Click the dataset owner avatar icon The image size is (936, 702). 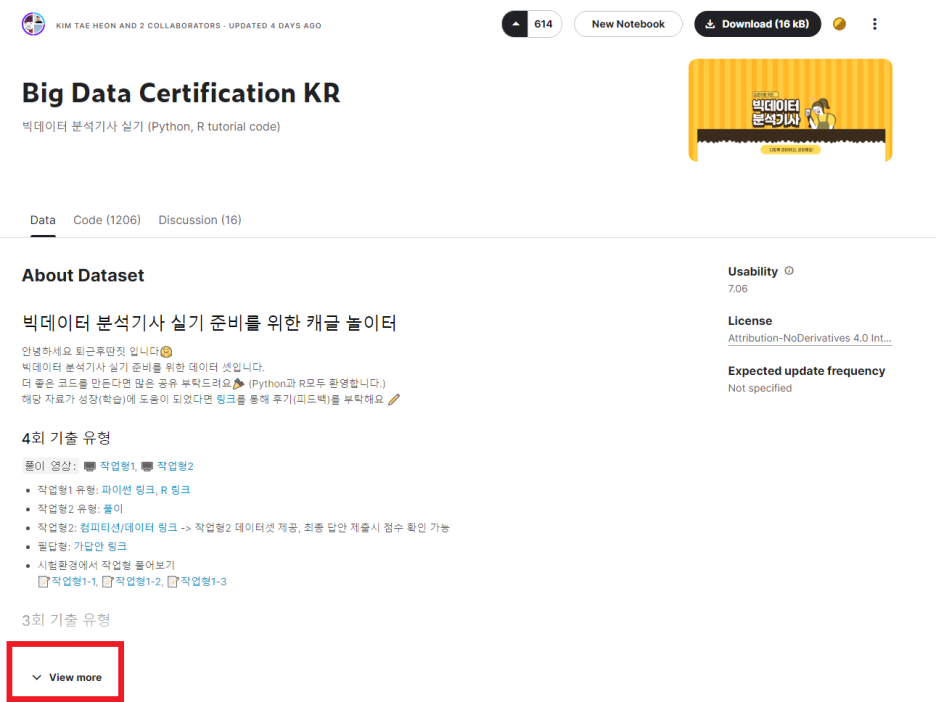click(x=33, y=24)
